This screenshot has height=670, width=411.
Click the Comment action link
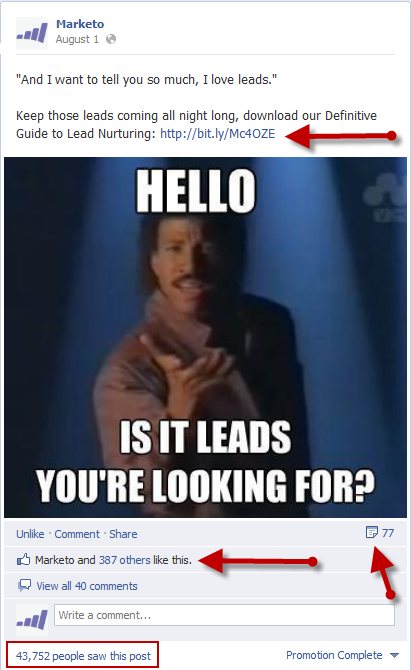77,534
